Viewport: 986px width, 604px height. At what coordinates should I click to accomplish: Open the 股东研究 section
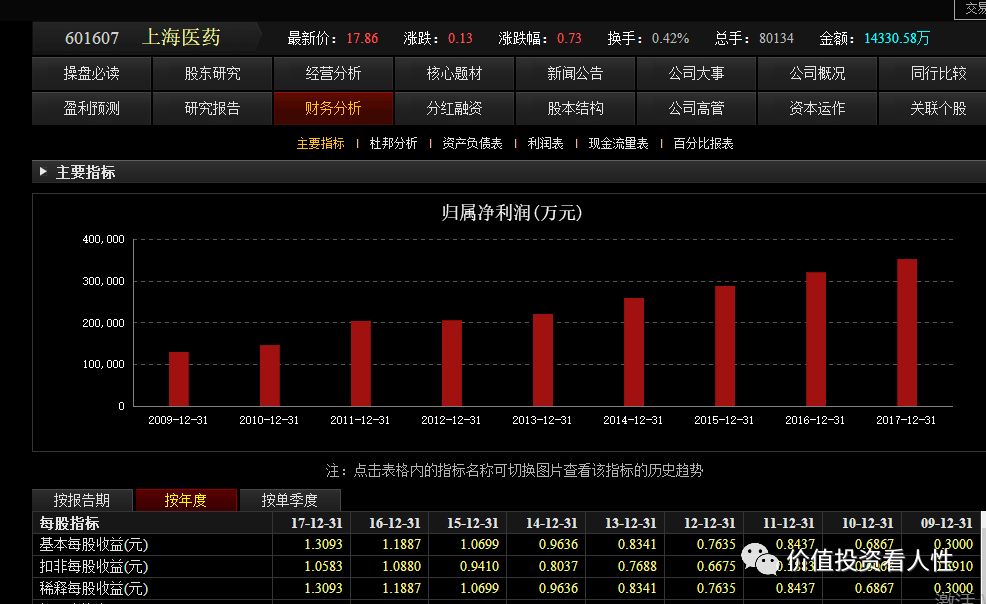(212, 74)
